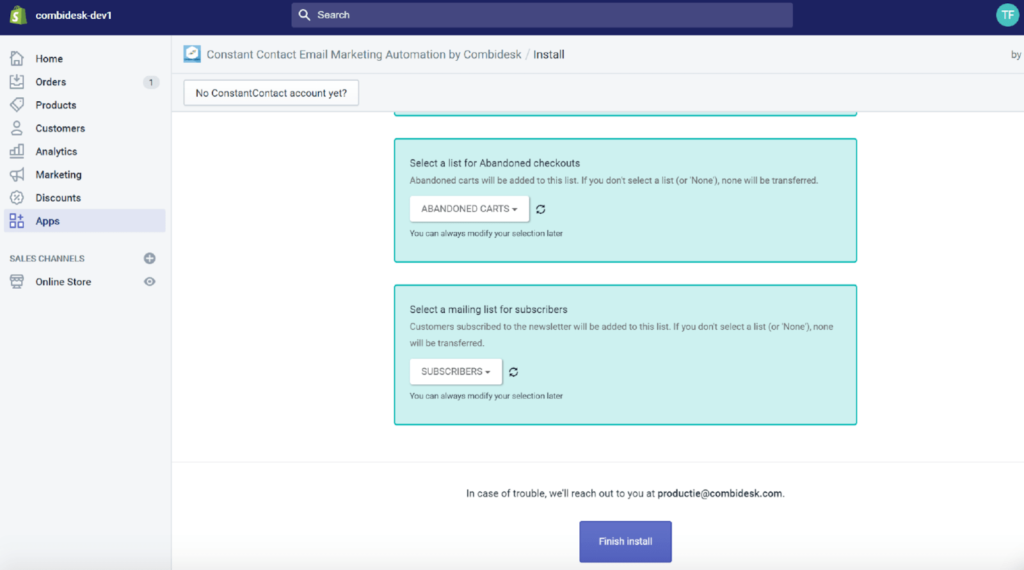Click the Marketing megaphone icon
Viewport: 1024px width, 570px height.
[17, 174]
